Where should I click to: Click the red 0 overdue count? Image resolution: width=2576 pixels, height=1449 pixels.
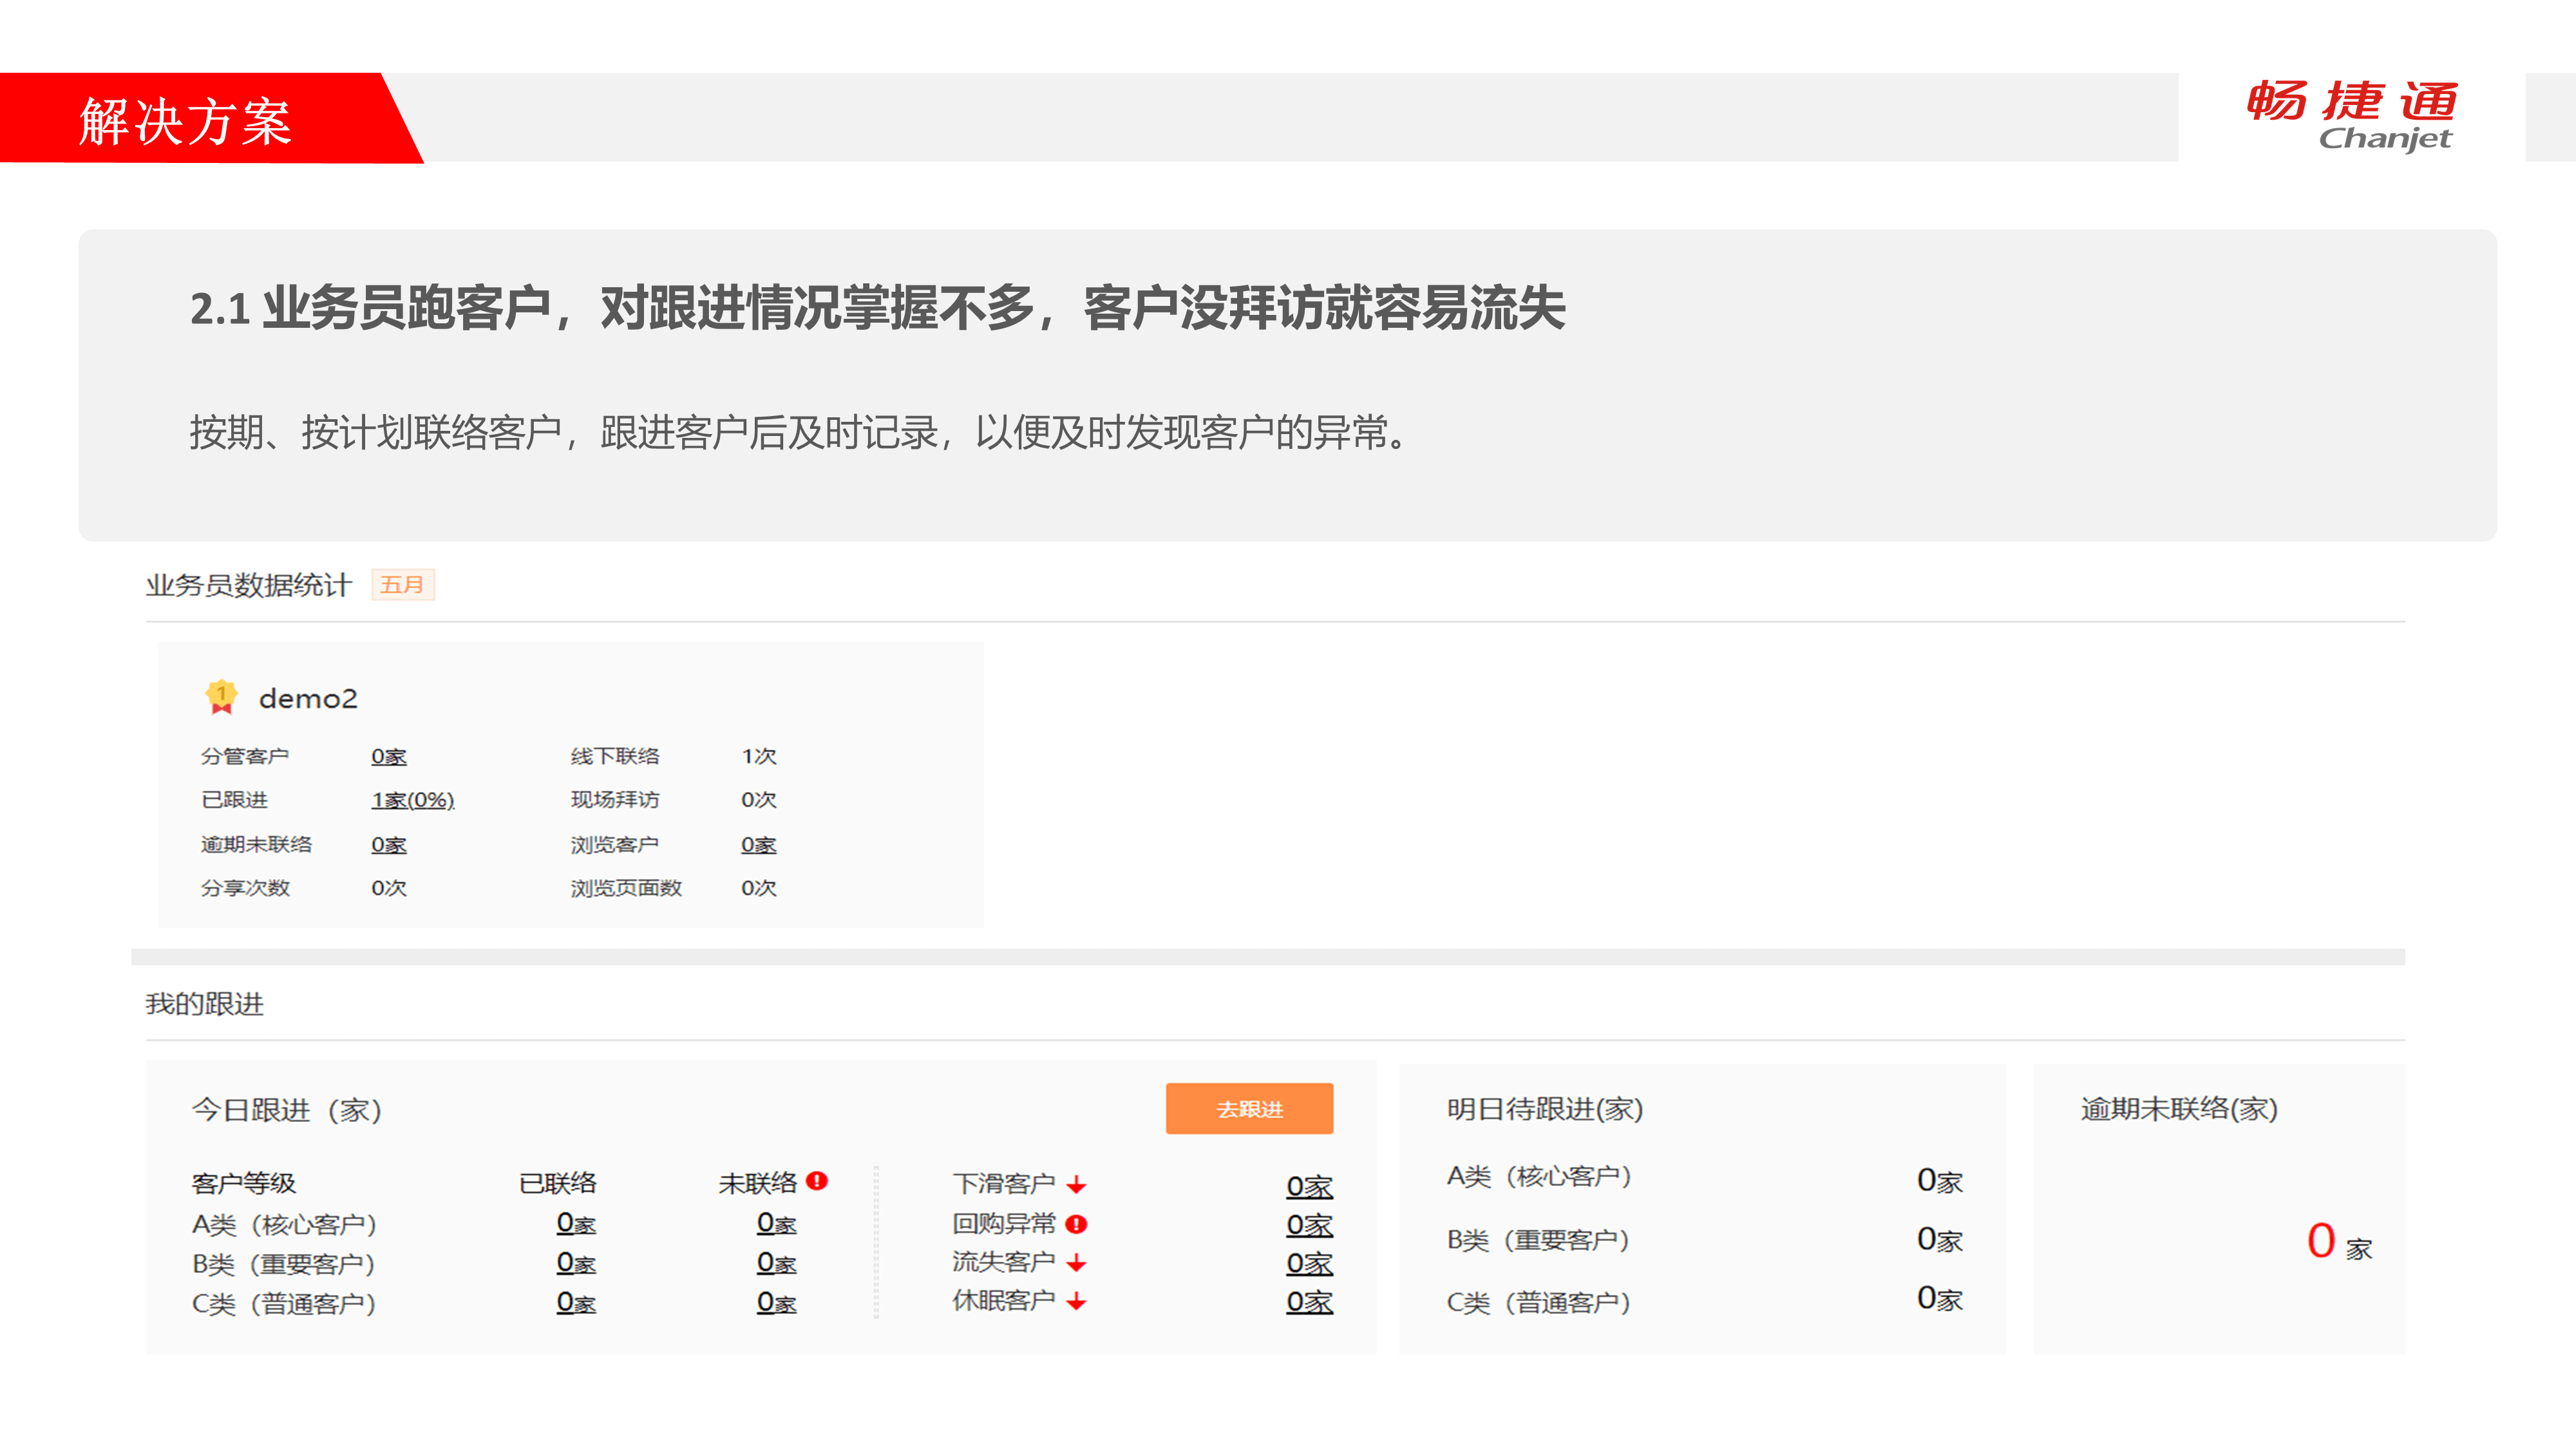pyautogui.click(x=2321, y=1241)
